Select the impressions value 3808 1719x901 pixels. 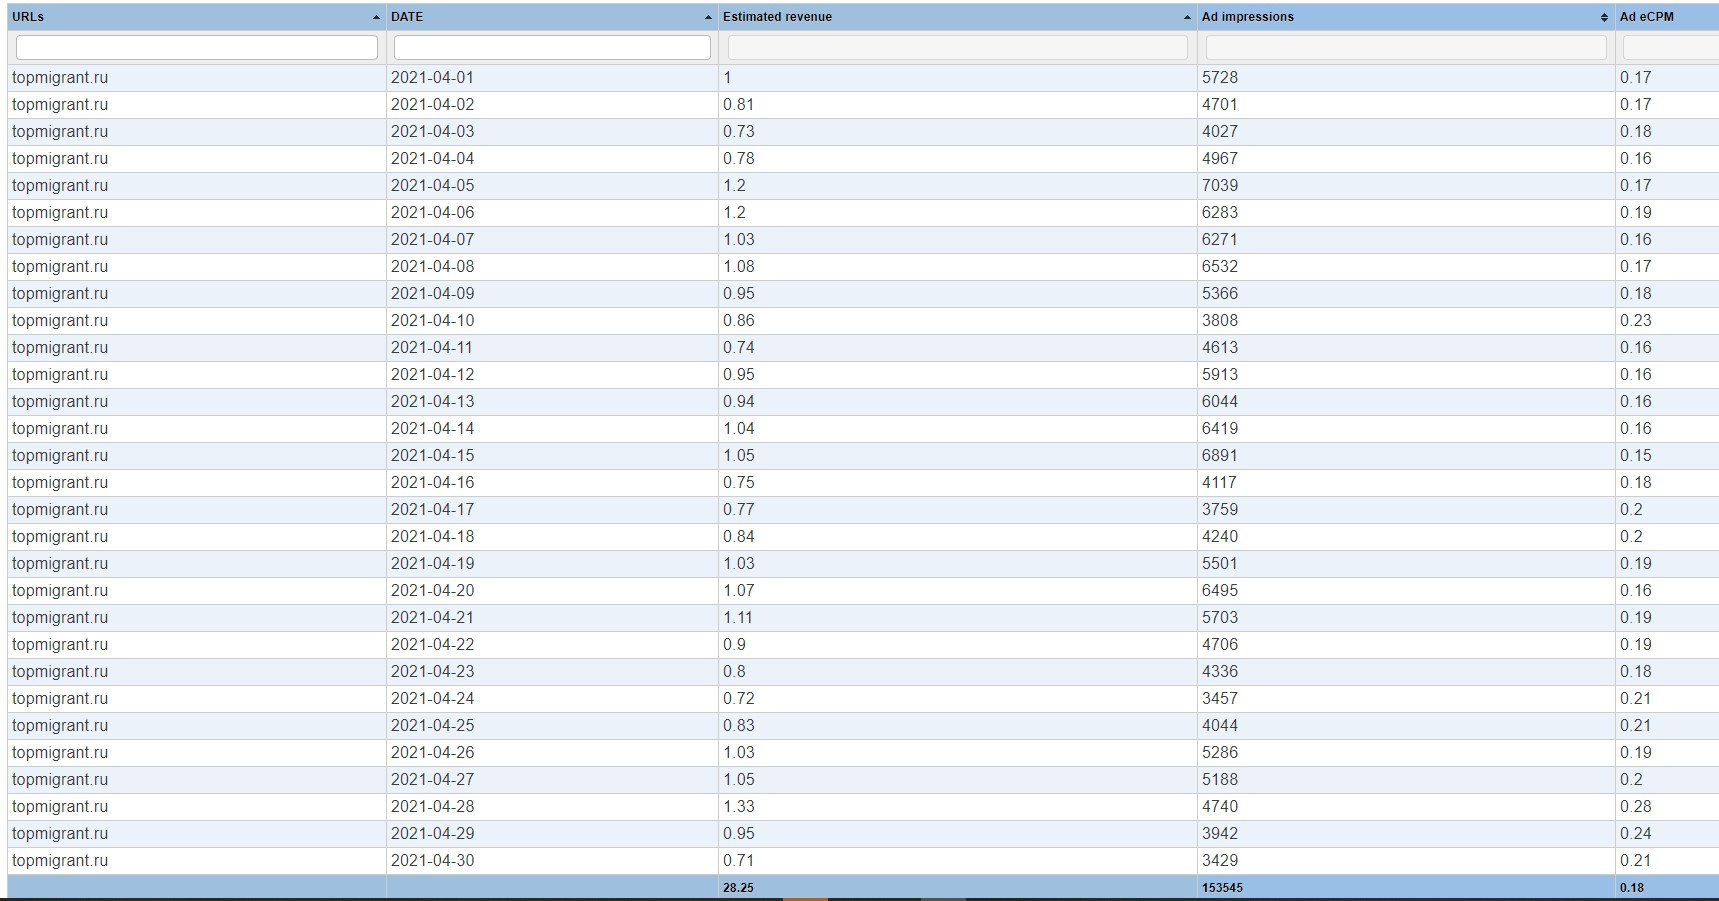click(x=1220, y=321)
